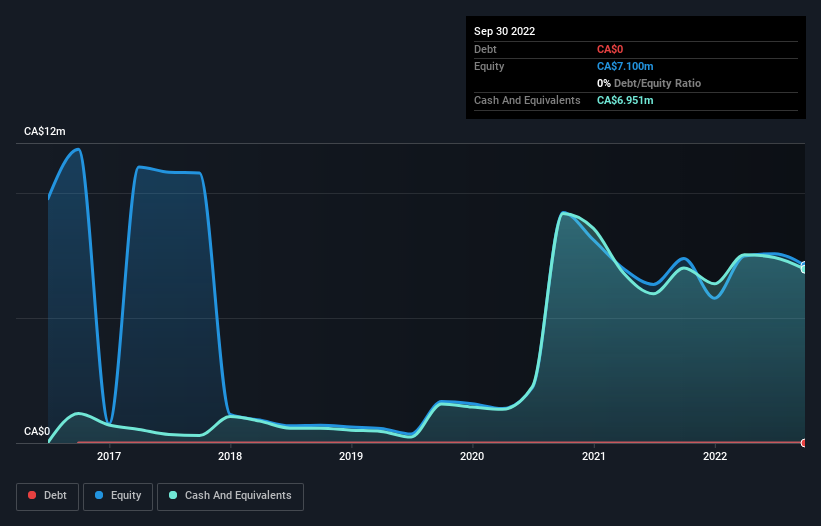Click the 2019 x-axis label
821x526 pixels.
[x=351, y=456]
